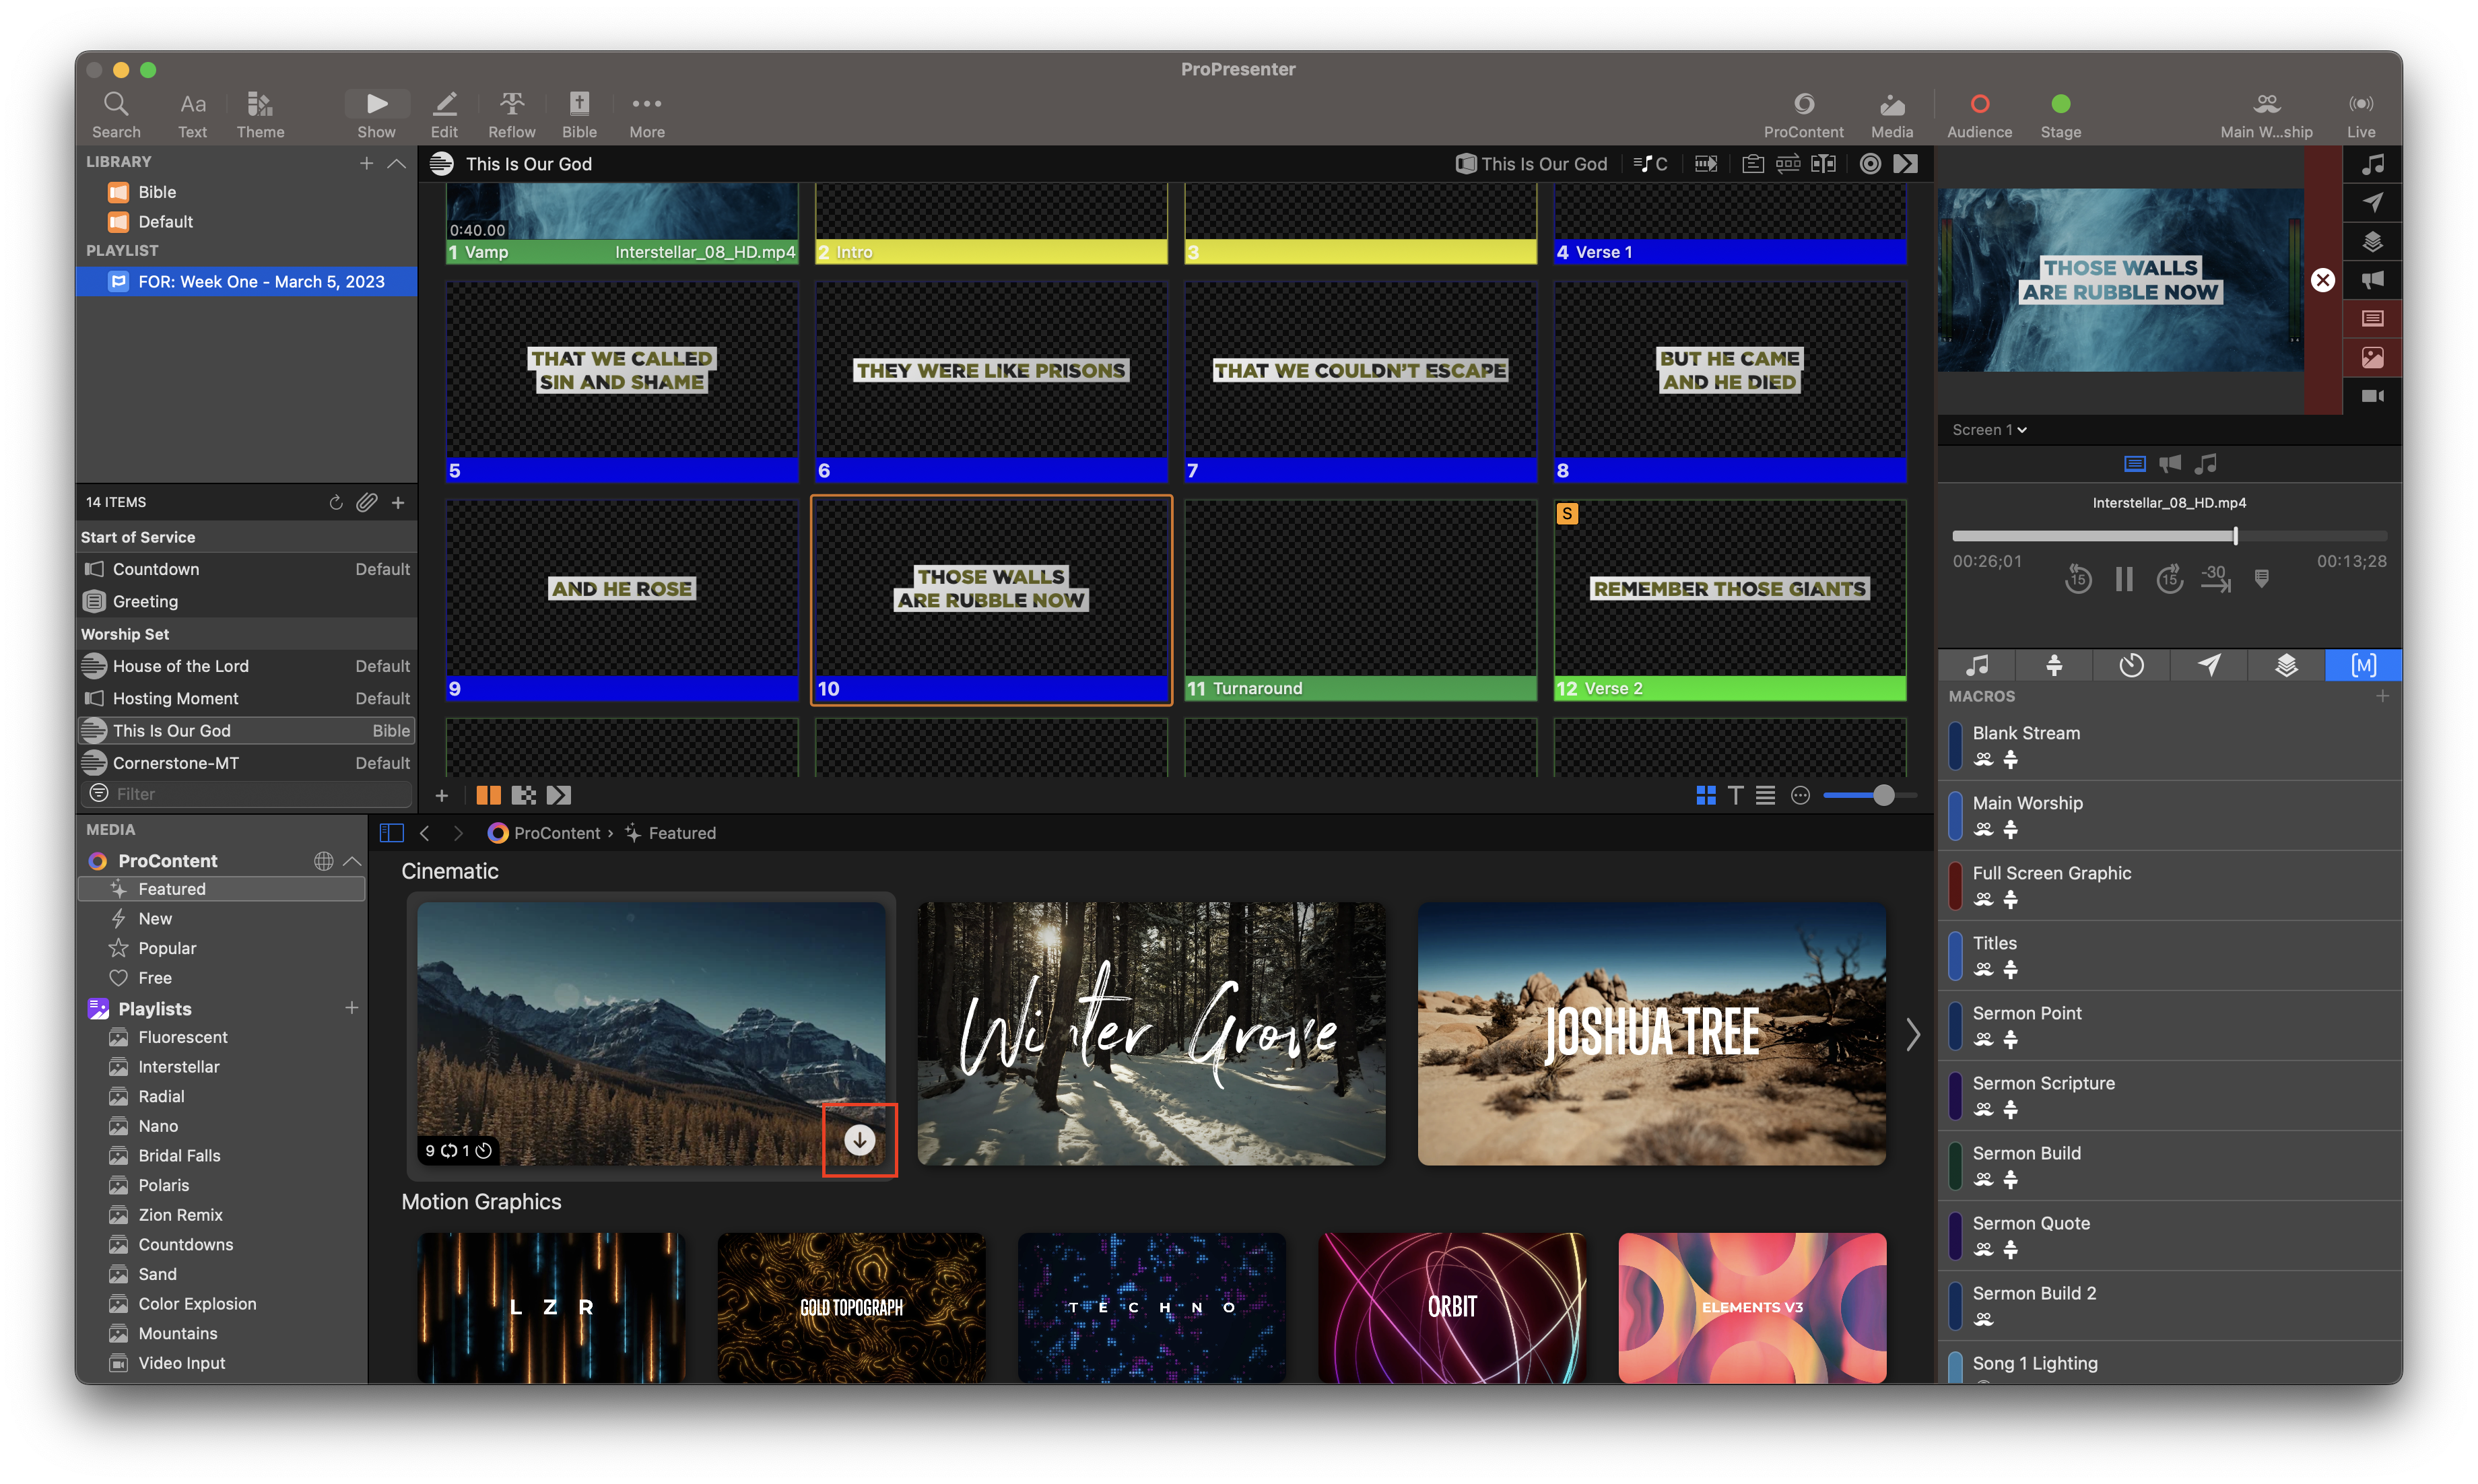Collapse the ProContent media section

tap(352, 861)
